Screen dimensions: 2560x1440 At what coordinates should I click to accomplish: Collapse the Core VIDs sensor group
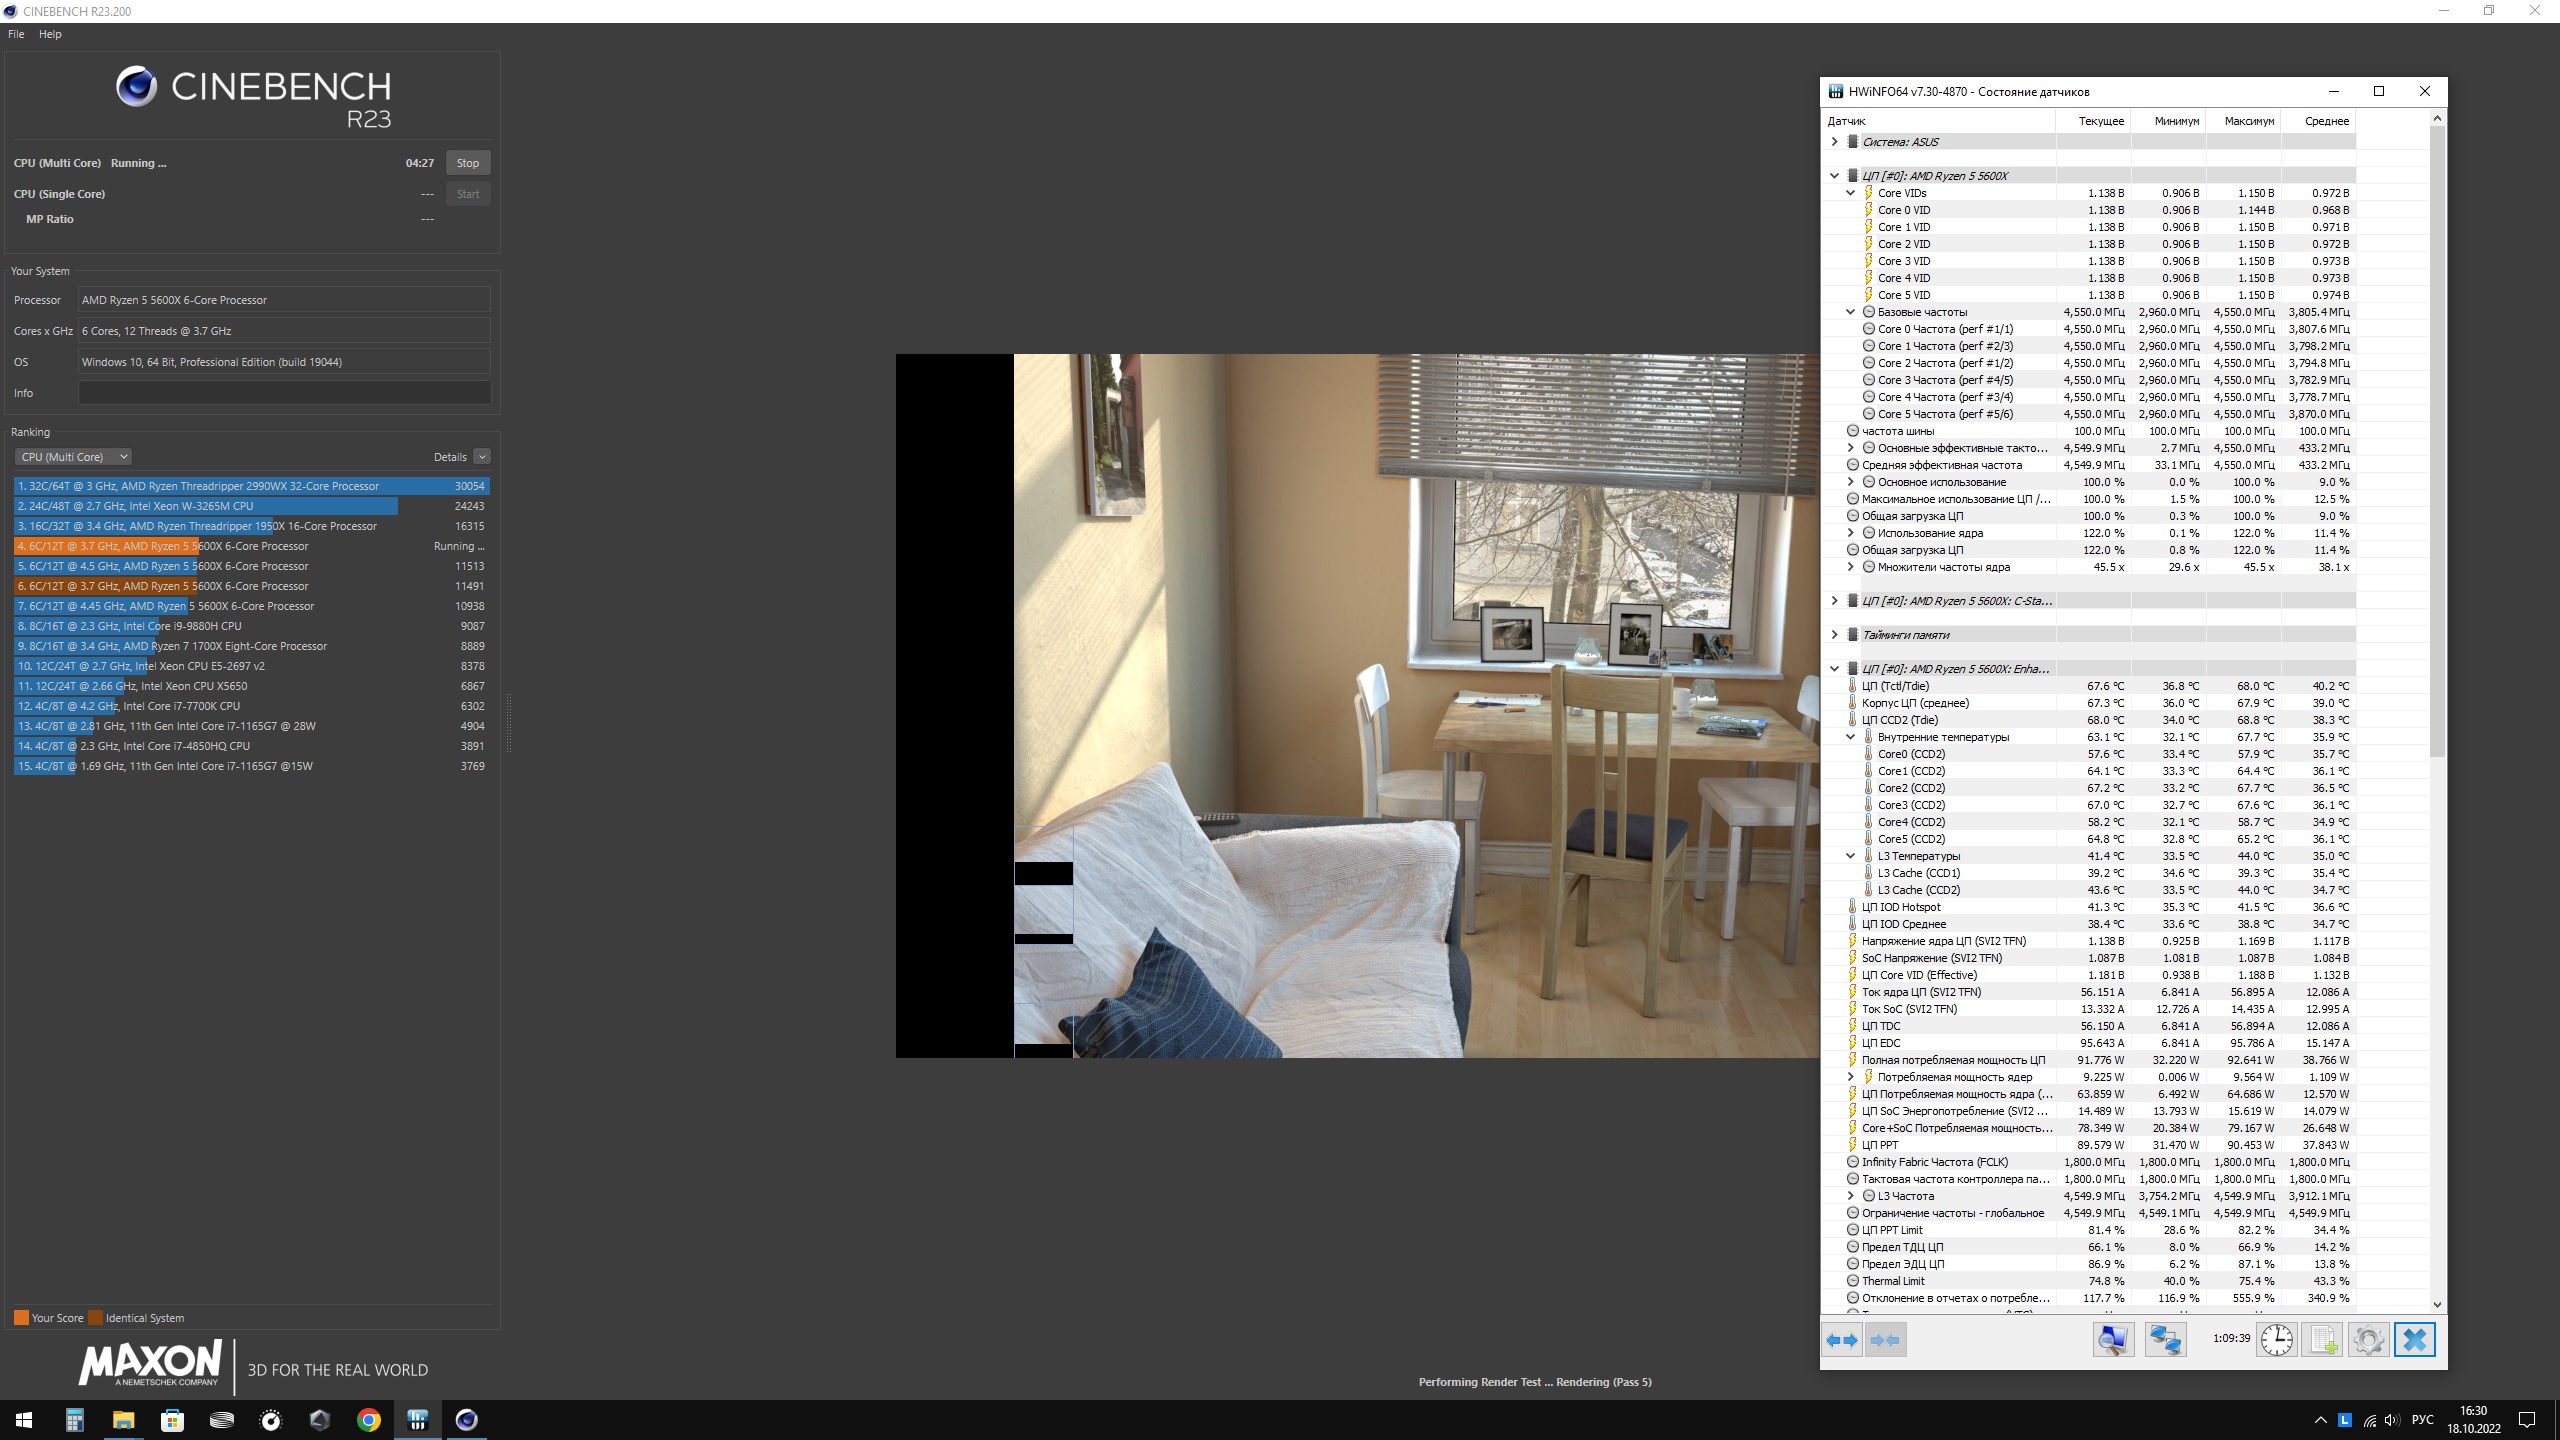pyautogui.click(x=1850, y=193)
